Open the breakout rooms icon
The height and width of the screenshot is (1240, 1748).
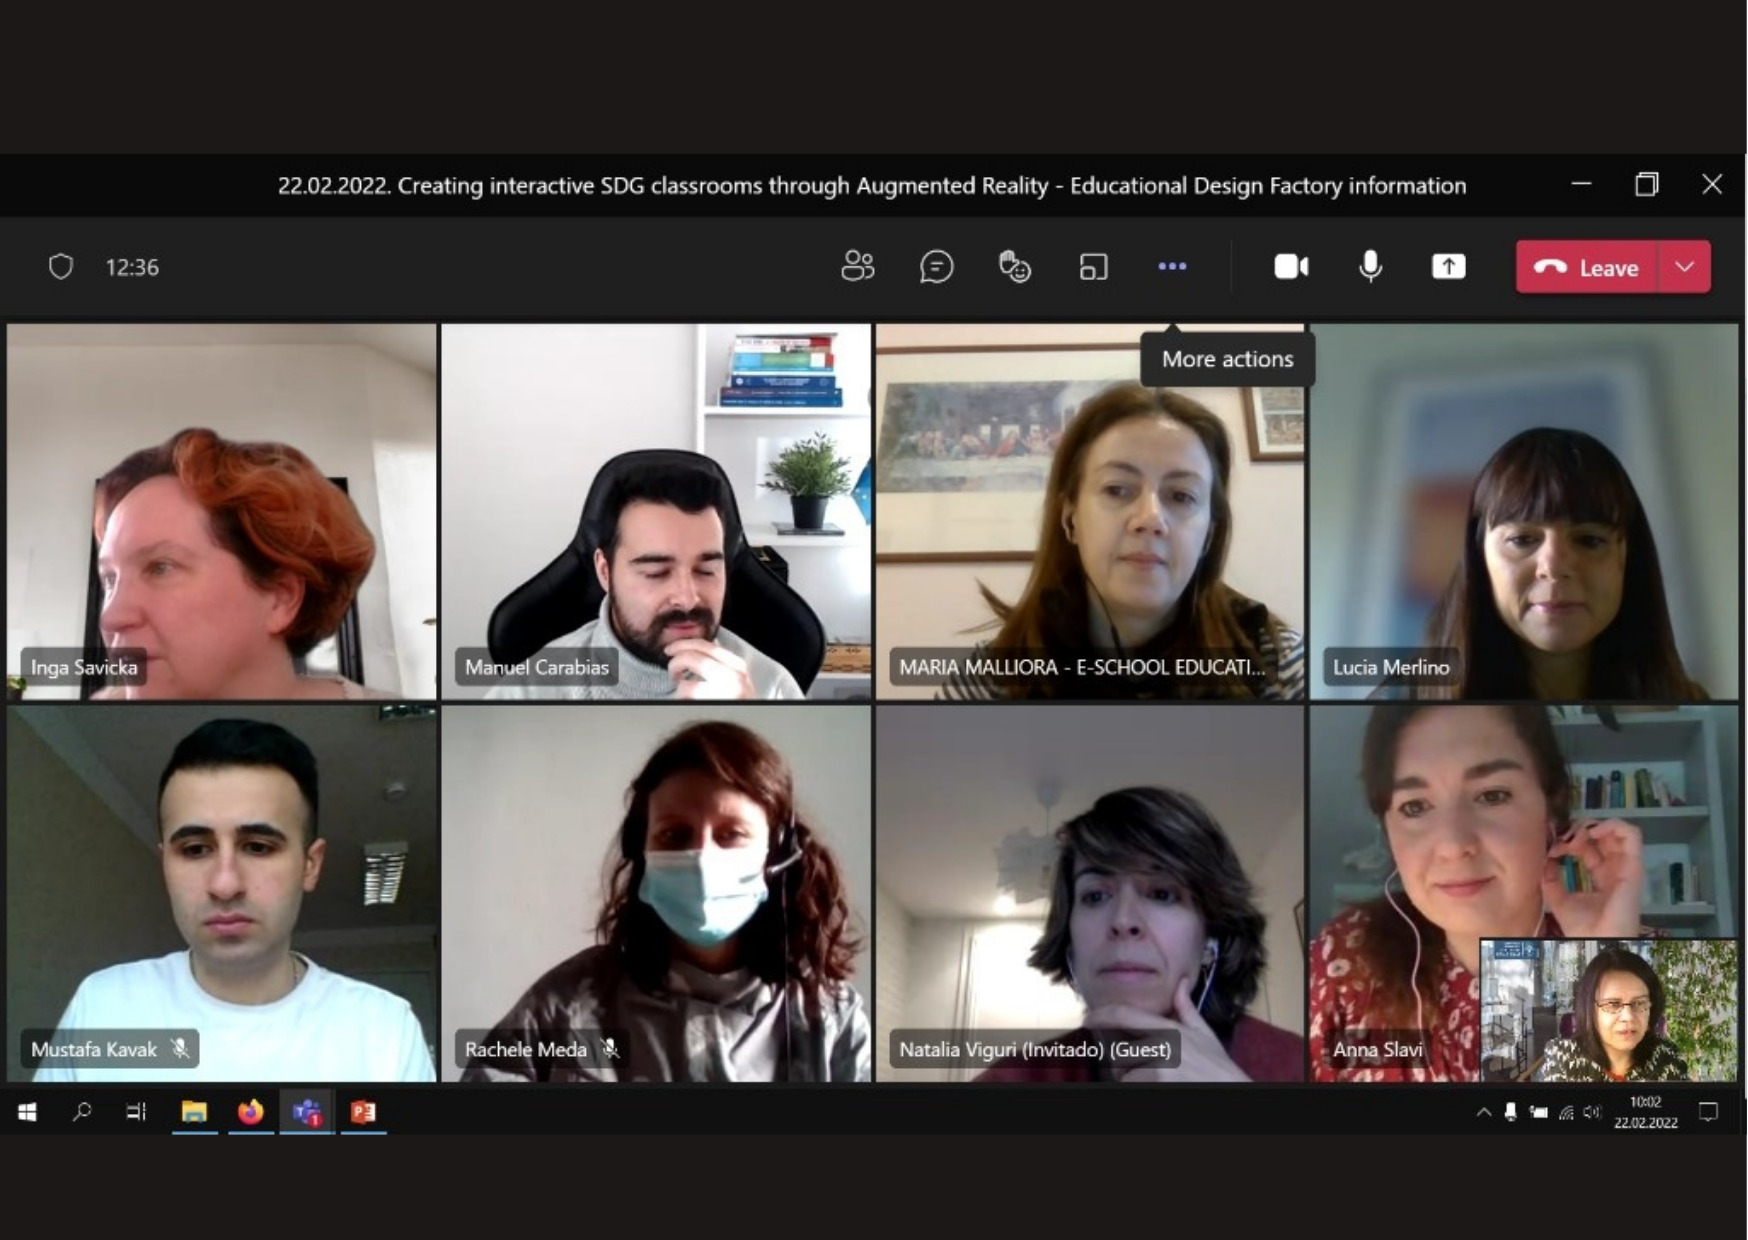(1093, 266)
